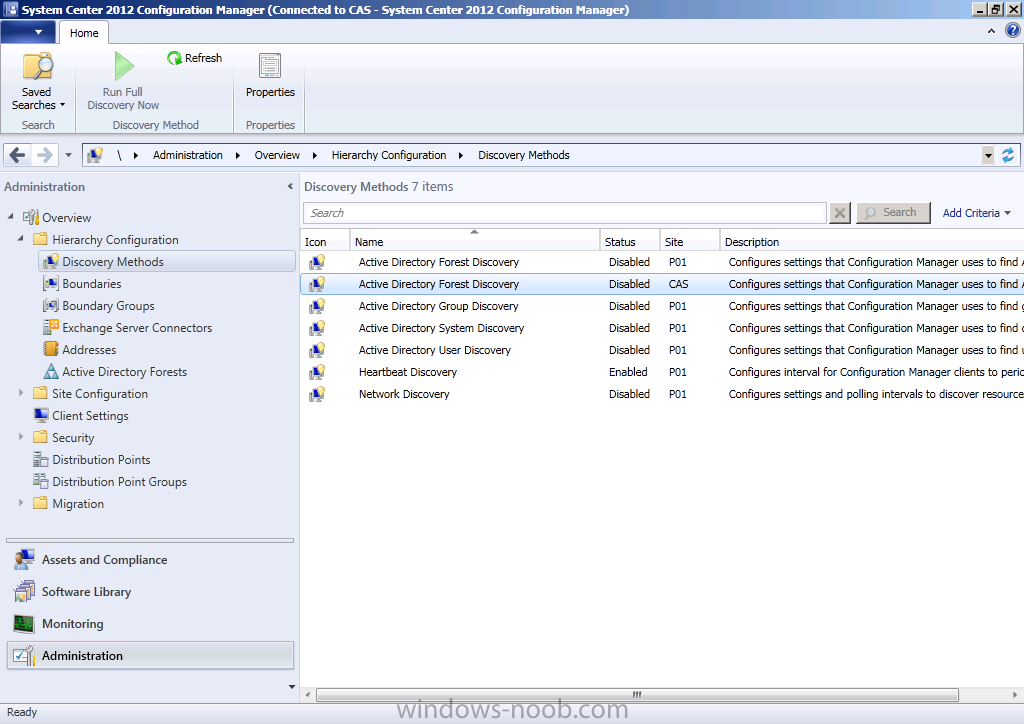The width and height of the screenshot is (1024, 724).
Task: Click the horizontal scrollbar right arrow
Action: [x=1015, y=695]
